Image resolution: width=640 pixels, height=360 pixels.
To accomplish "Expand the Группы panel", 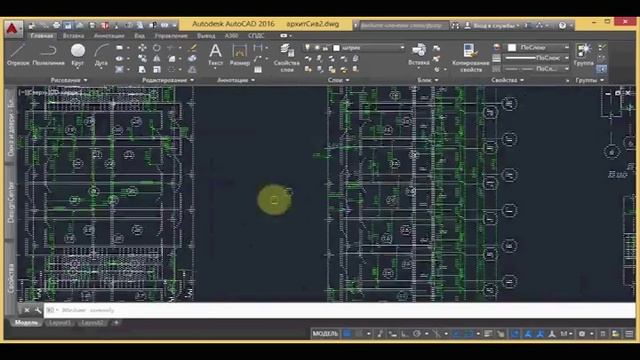I will coord(589,80).
